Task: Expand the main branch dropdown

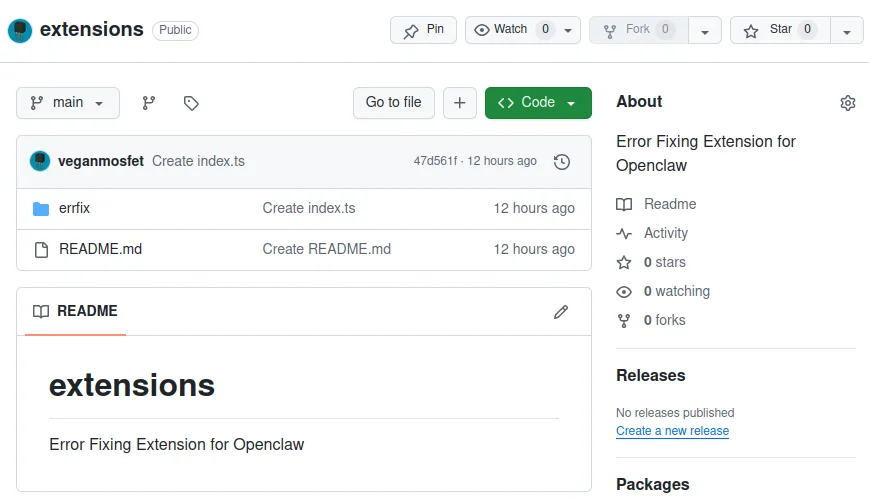Action: click(x=68, y=103)
